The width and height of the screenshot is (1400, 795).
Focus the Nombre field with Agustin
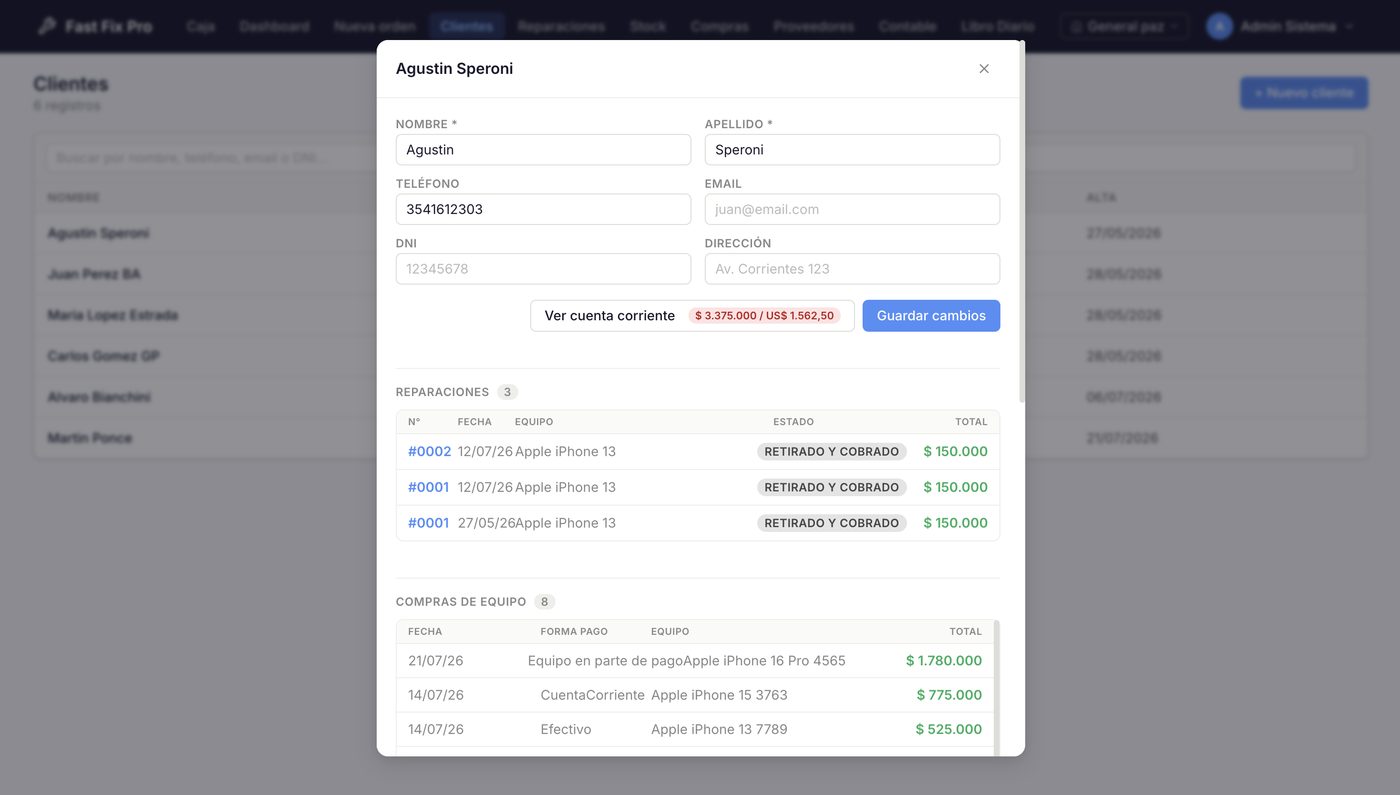pos(543,150)
